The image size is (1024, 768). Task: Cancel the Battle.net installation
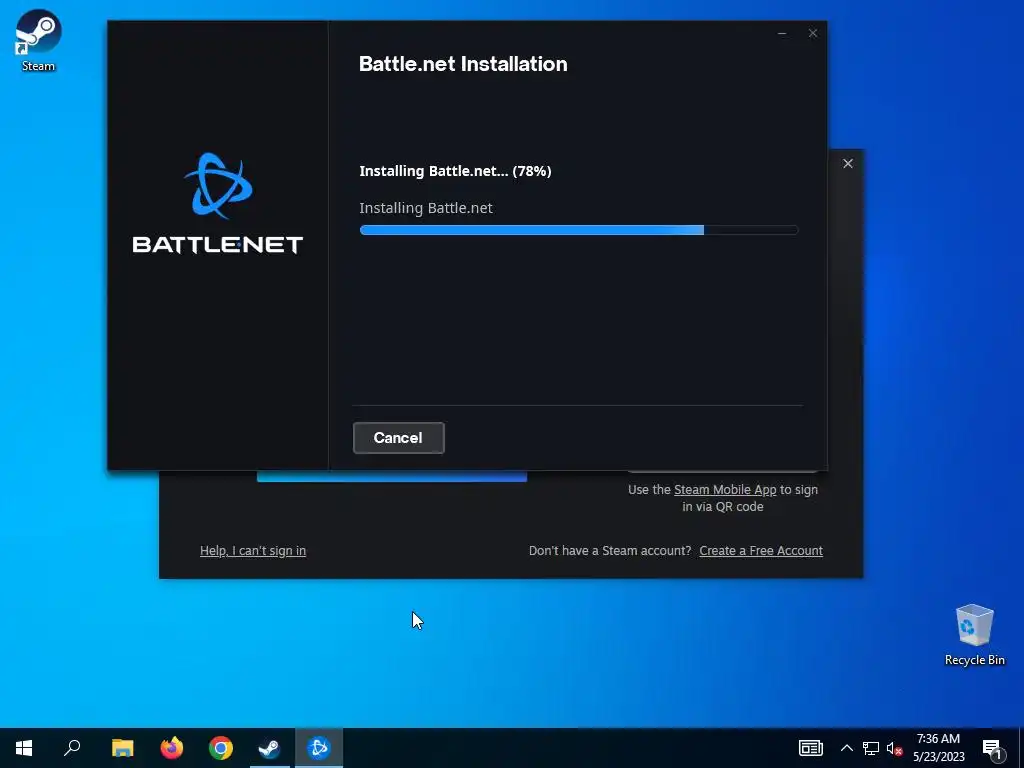click(398, 438)
